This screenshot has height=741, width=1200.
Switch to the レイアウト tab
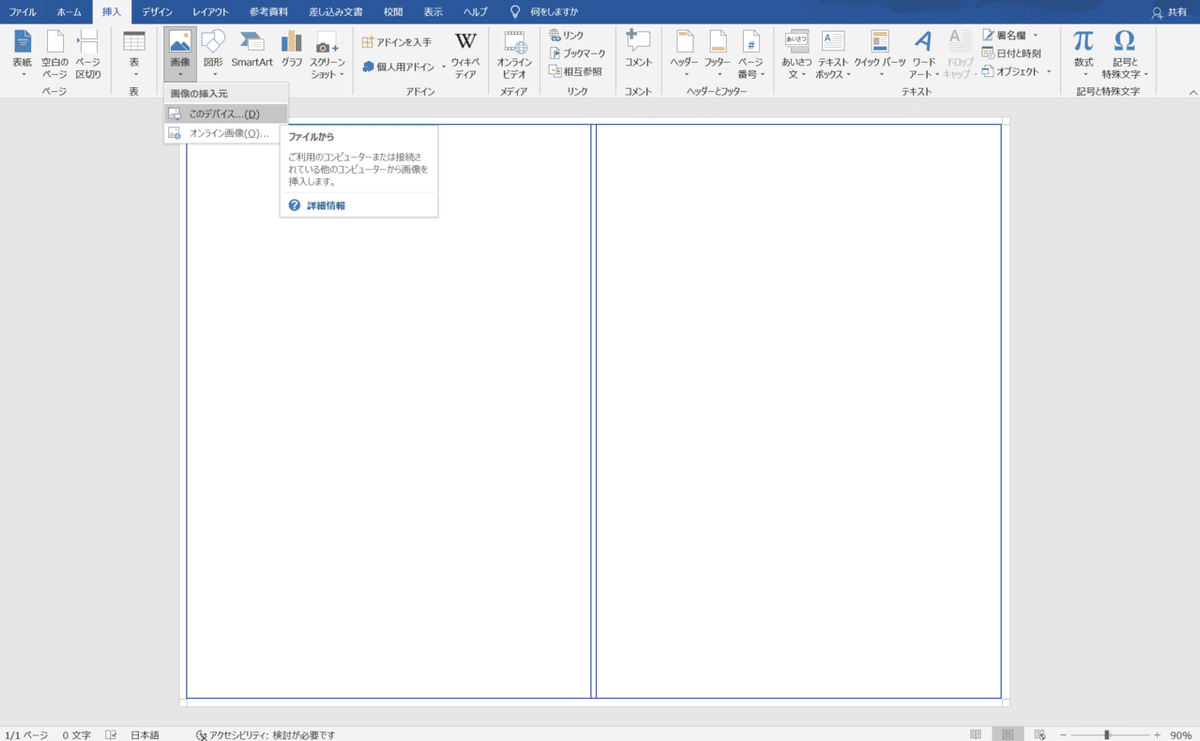pos(209,12)
